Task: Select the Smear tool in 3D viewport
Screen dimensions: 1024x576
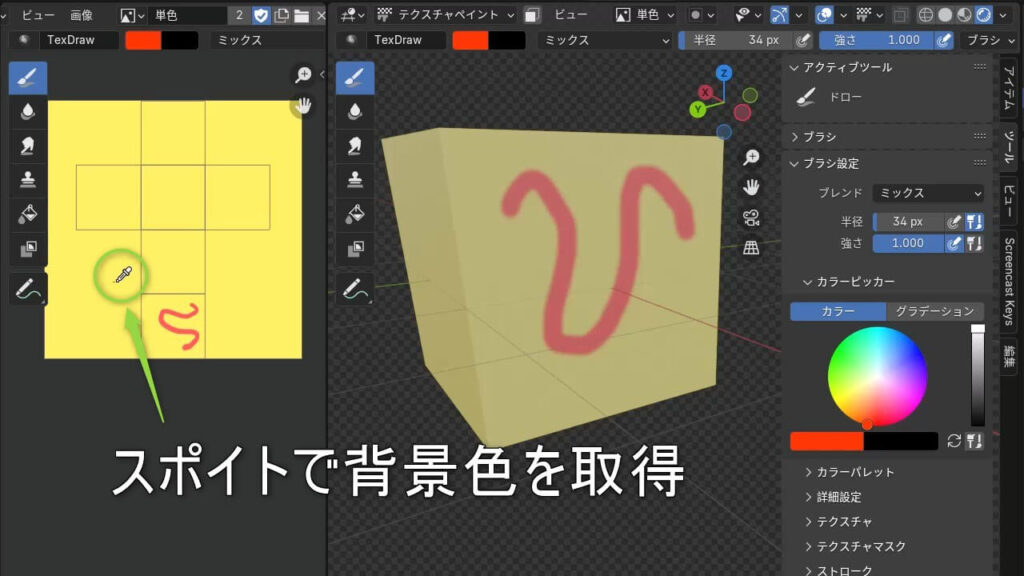Action: tap(355, 146)
